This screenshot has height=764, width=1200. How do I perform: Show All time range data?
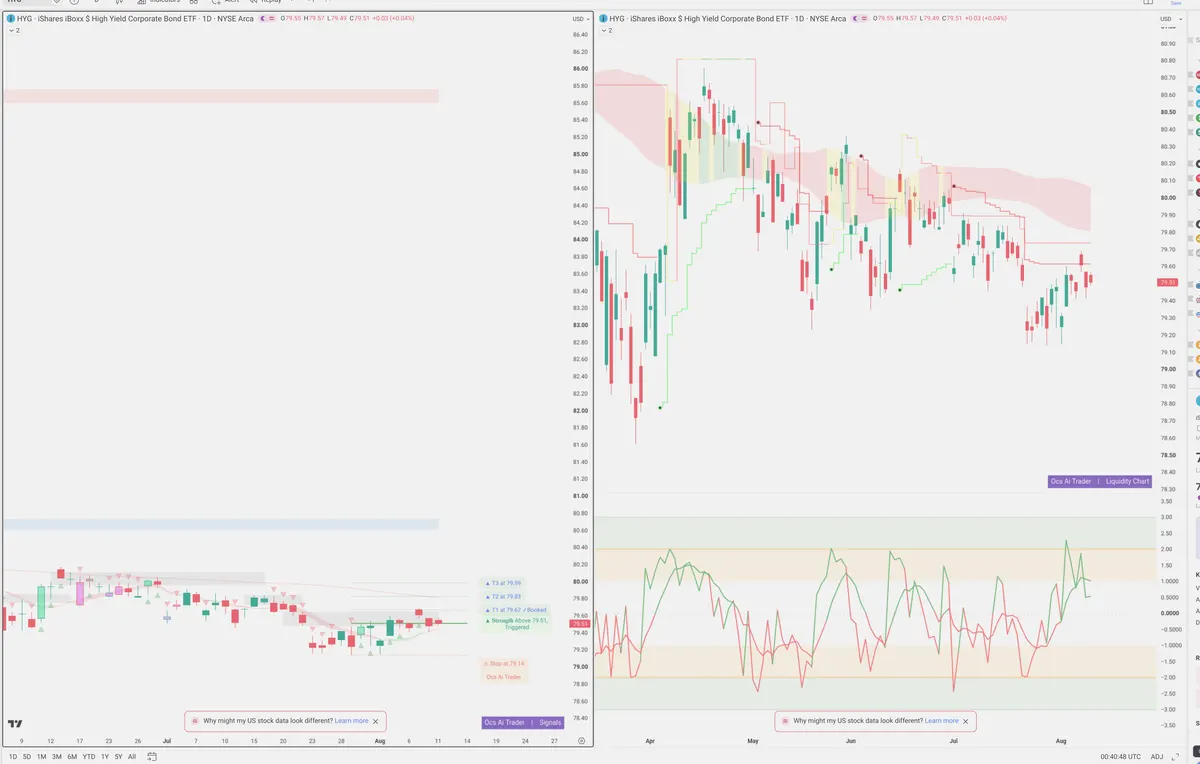(x=131, y=756)
